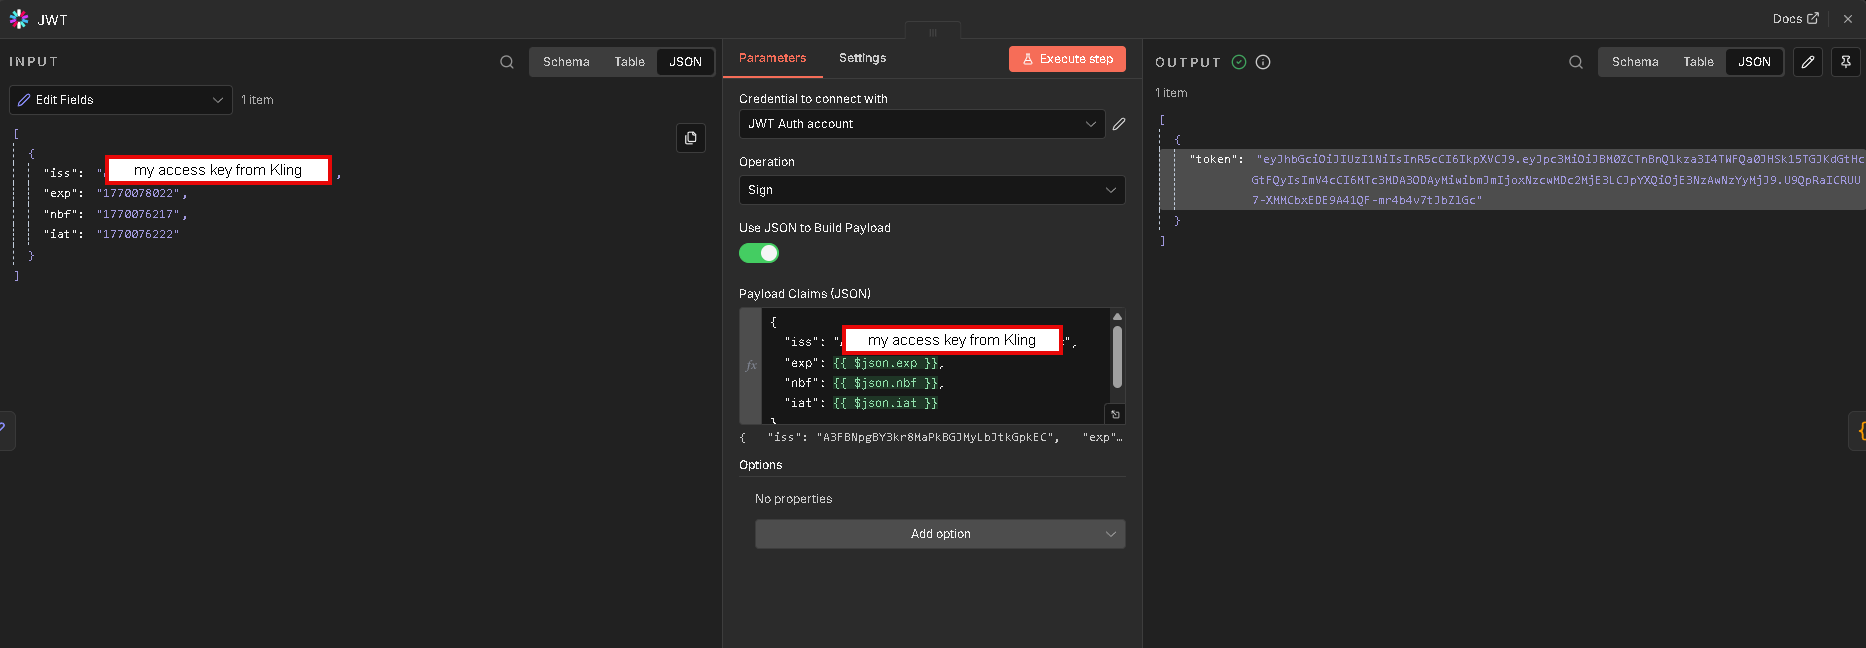Select the output JSON view
Image resolution: width=1866 pixels, height=648 pixels.
[1754, 62]
